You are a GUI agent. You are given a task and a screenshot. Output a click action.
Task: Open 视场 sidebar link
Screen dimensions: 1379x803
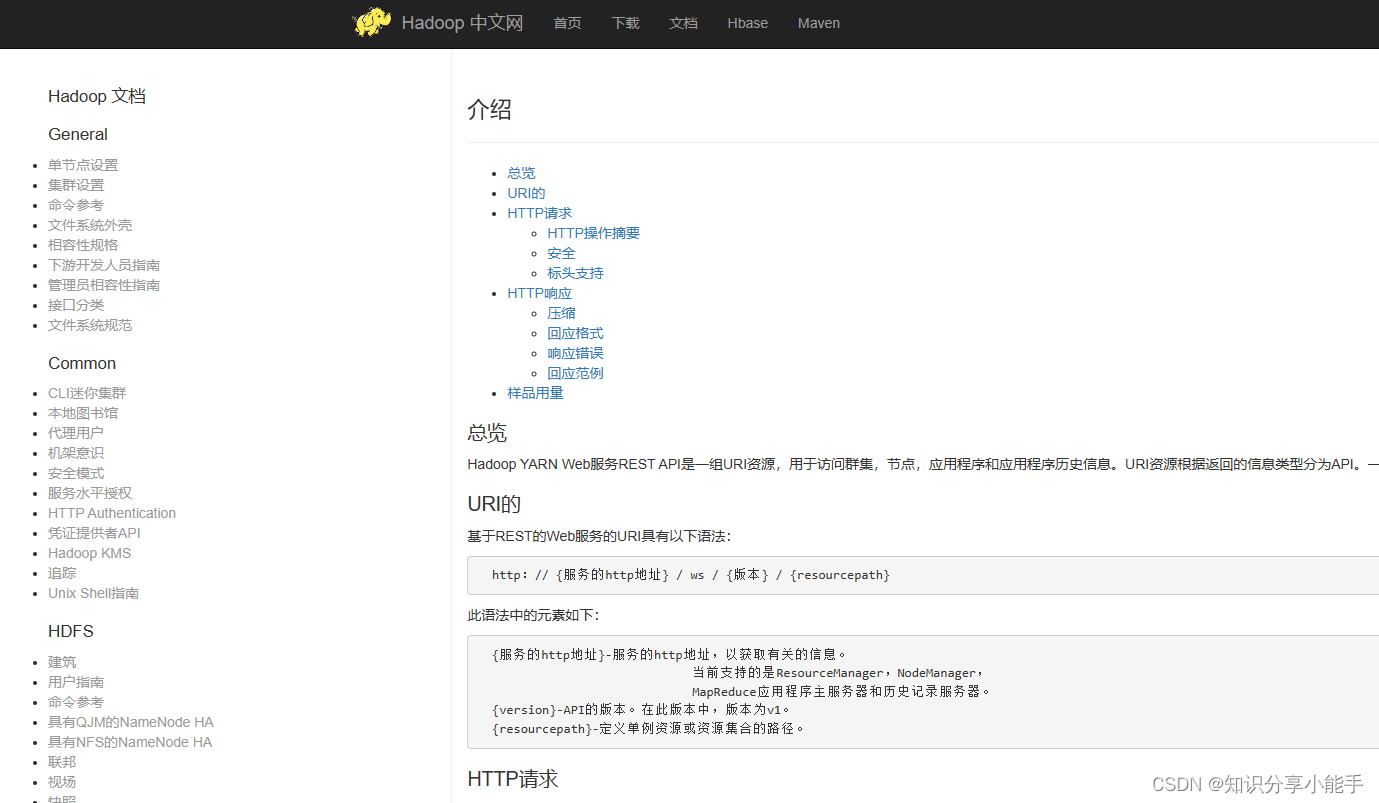[62, 782]
